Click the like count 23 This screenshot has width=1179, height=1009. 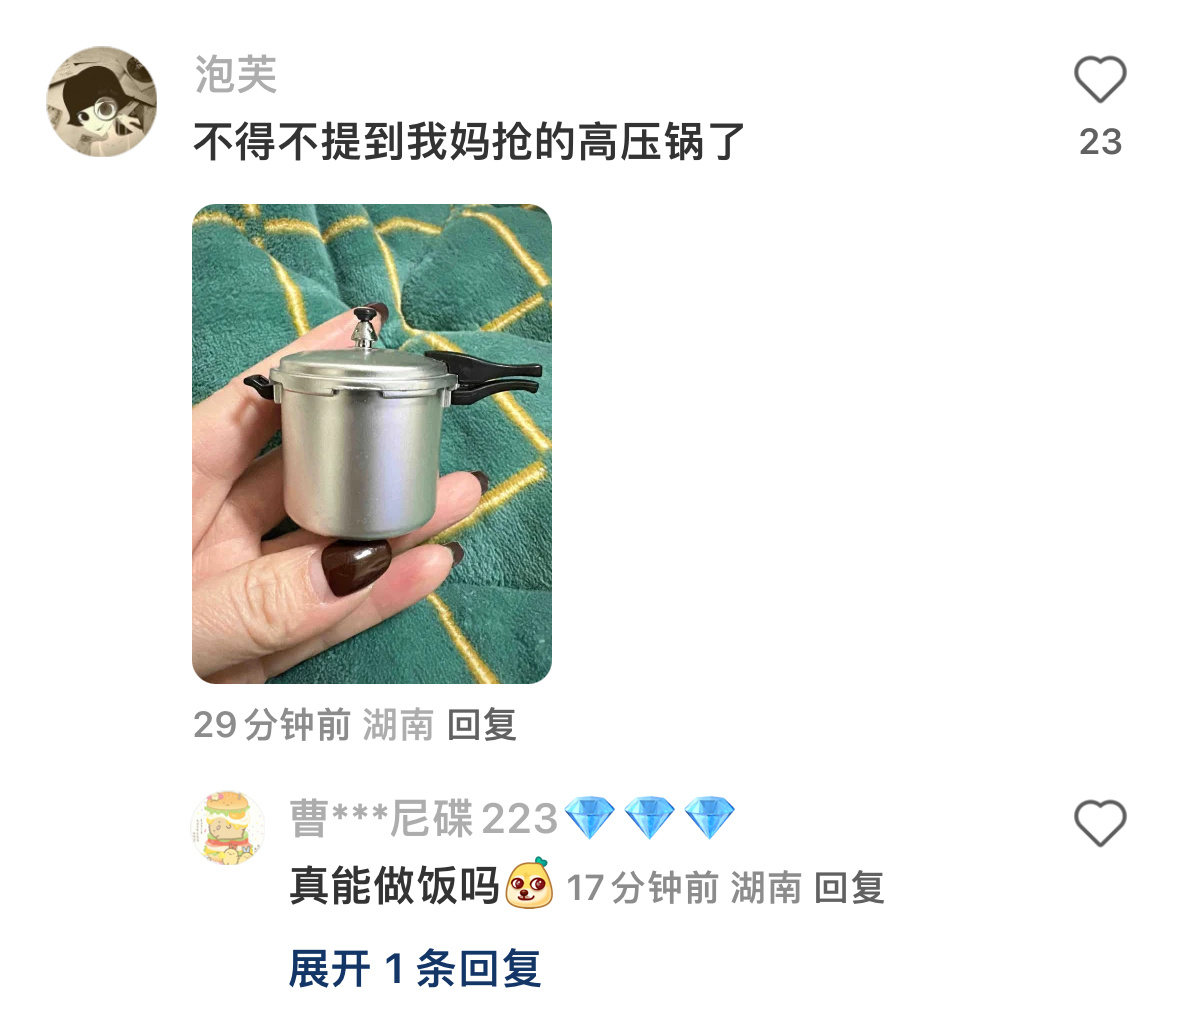1100,142
